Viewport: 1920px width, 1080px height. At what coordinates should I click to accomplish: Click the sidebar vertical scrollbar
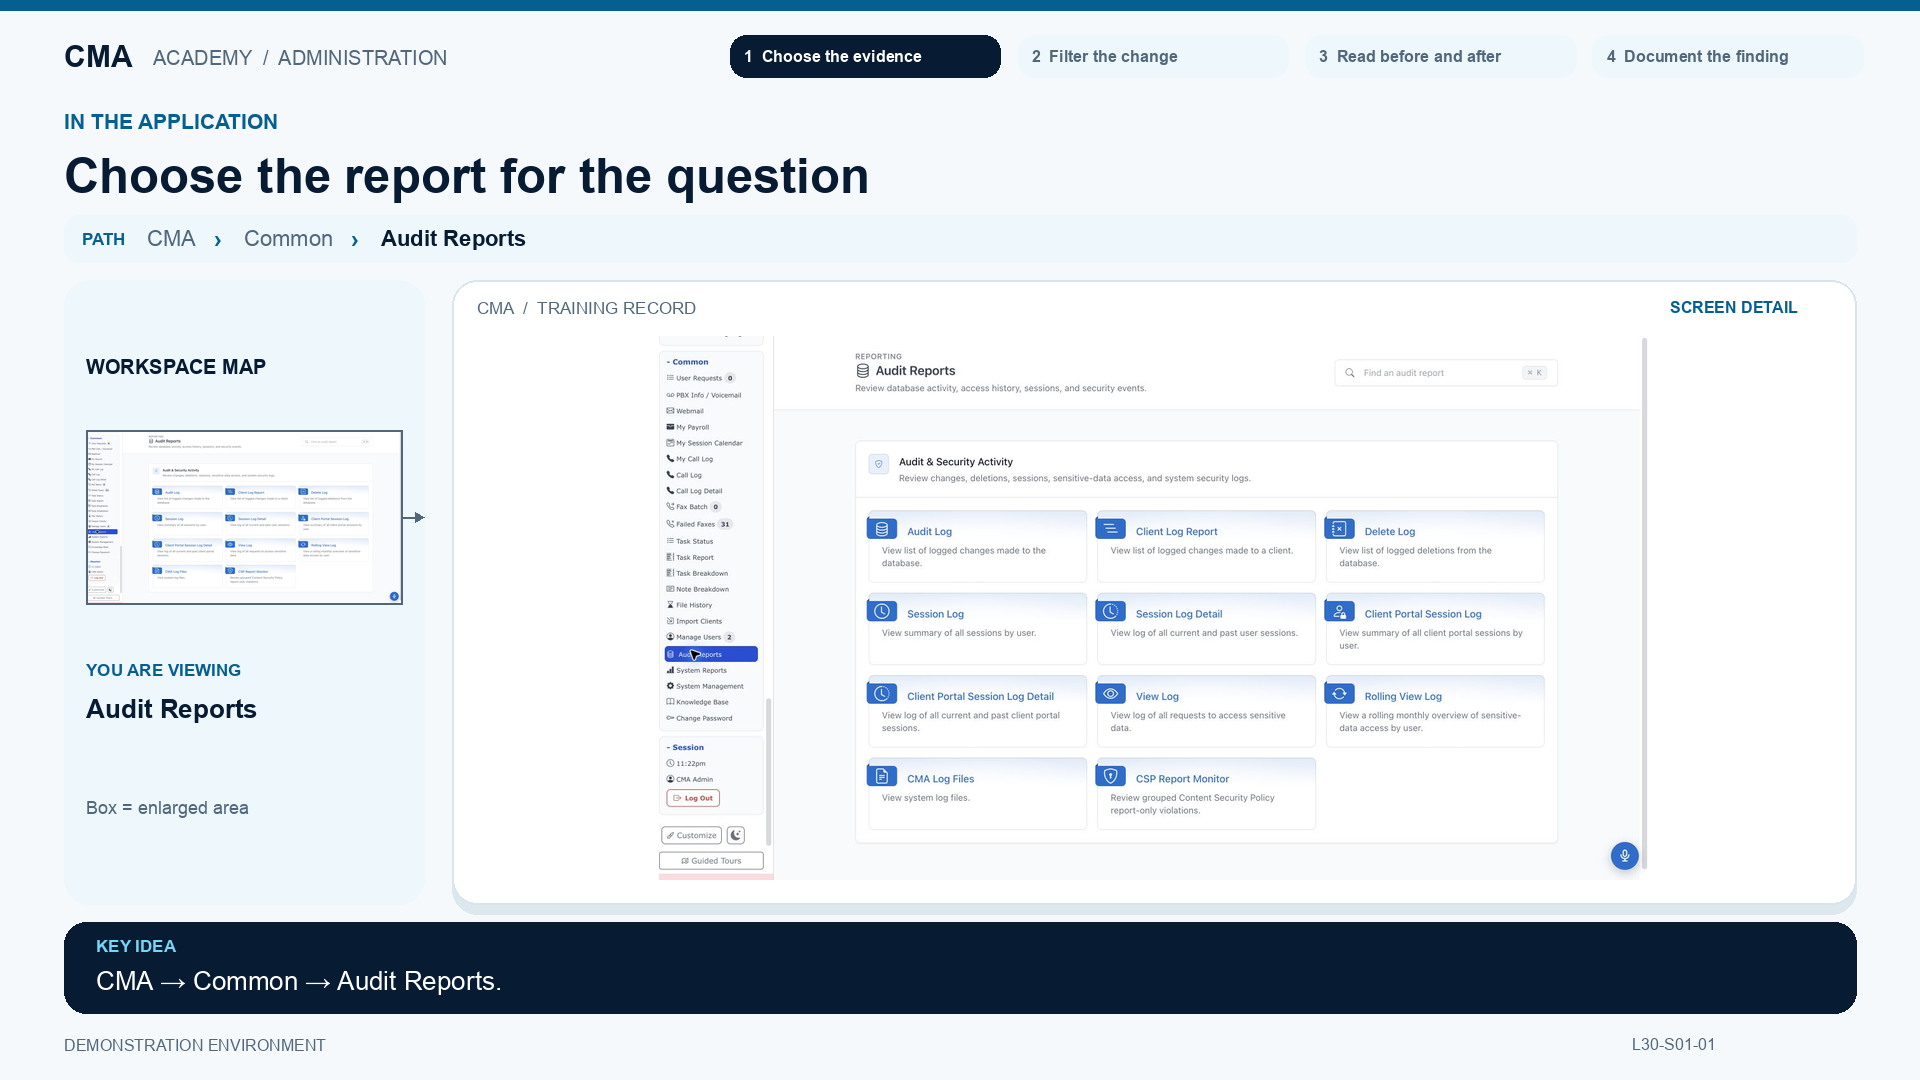(768, 770)
